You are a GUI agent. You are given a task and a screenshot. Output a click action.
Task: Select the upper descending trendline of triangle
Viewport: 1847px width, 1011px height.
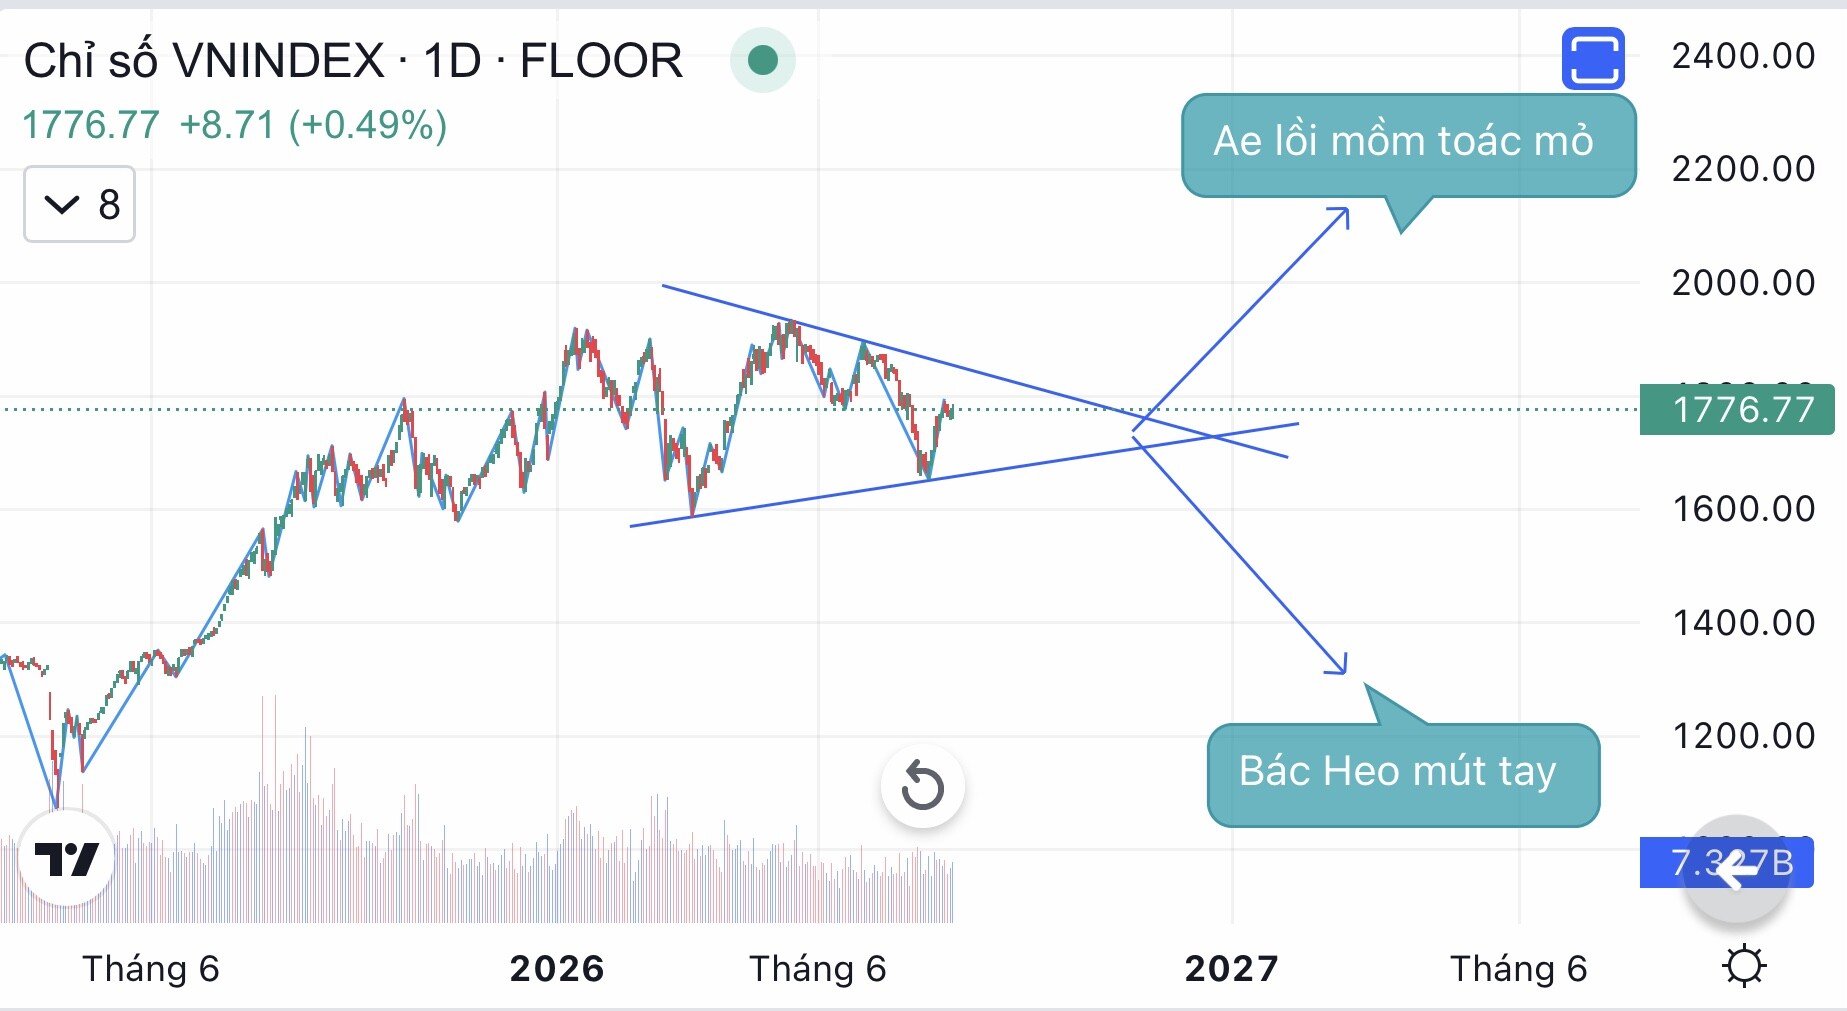[974, 371]
